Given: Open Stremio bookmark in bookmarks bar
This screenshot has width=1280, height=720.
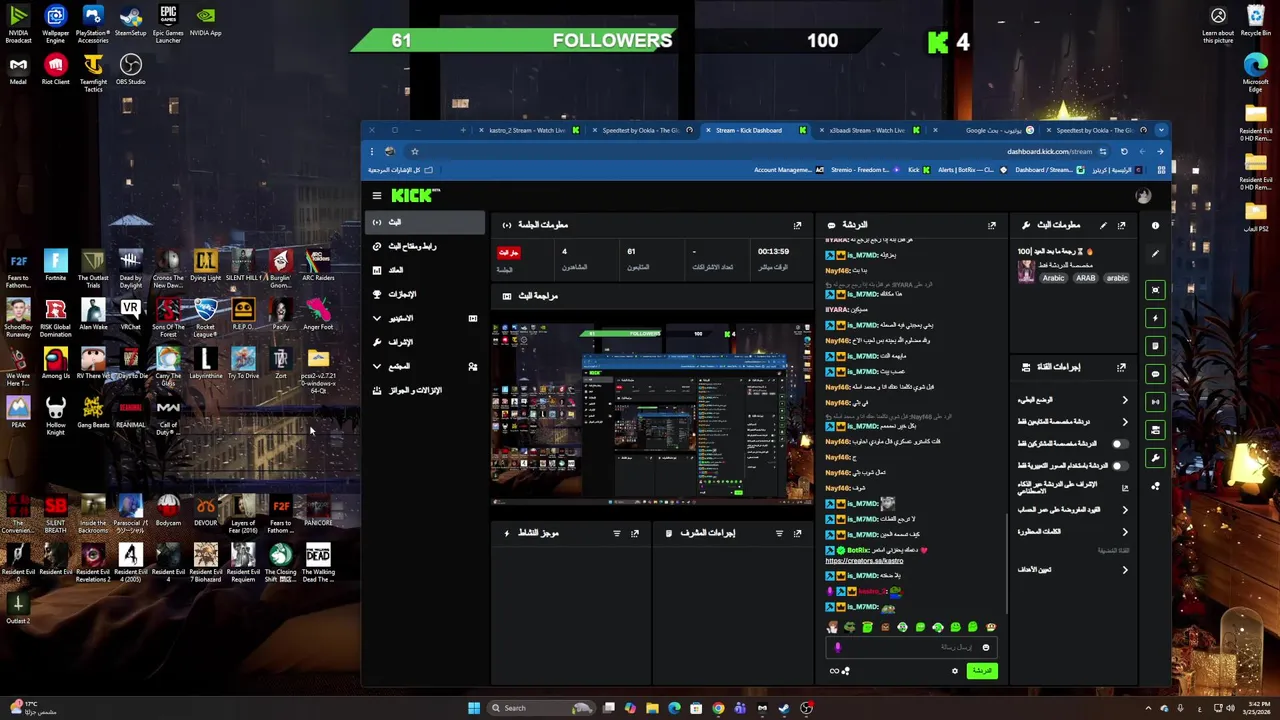Looking at the screenshot, I should click(865, 170).
